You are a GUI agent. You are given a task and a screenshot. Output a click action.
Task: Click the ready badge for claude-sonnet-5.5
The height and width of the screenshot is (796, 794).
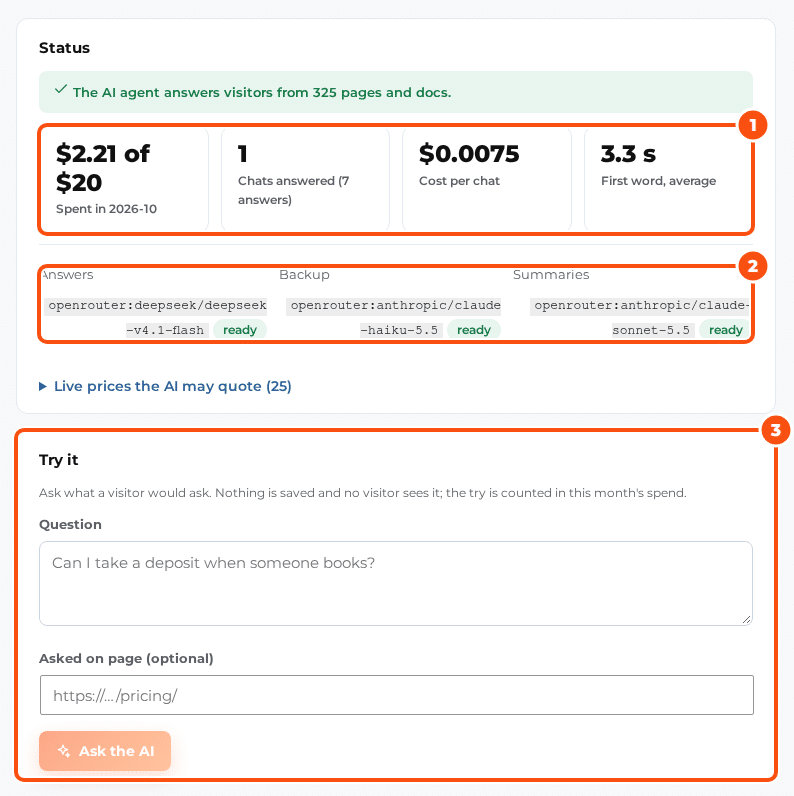[x=725, y=330]
